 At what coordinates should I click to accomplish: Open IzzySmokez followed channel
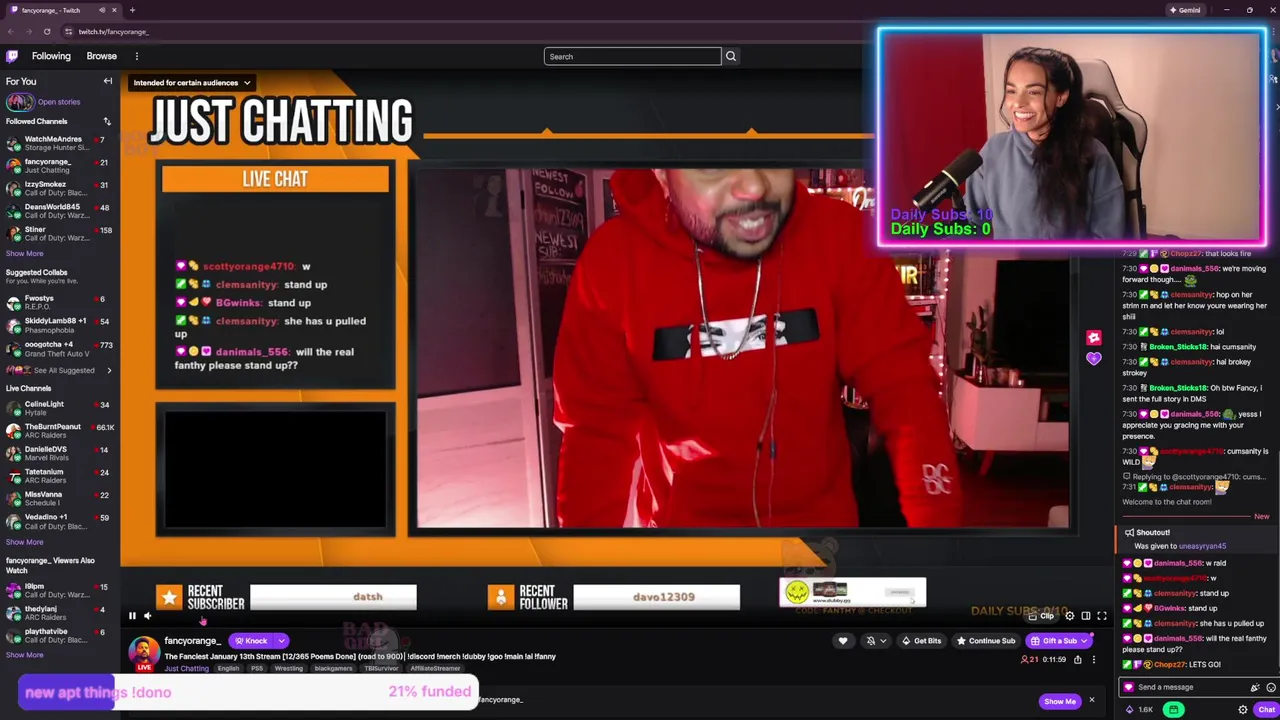point(58,188)
